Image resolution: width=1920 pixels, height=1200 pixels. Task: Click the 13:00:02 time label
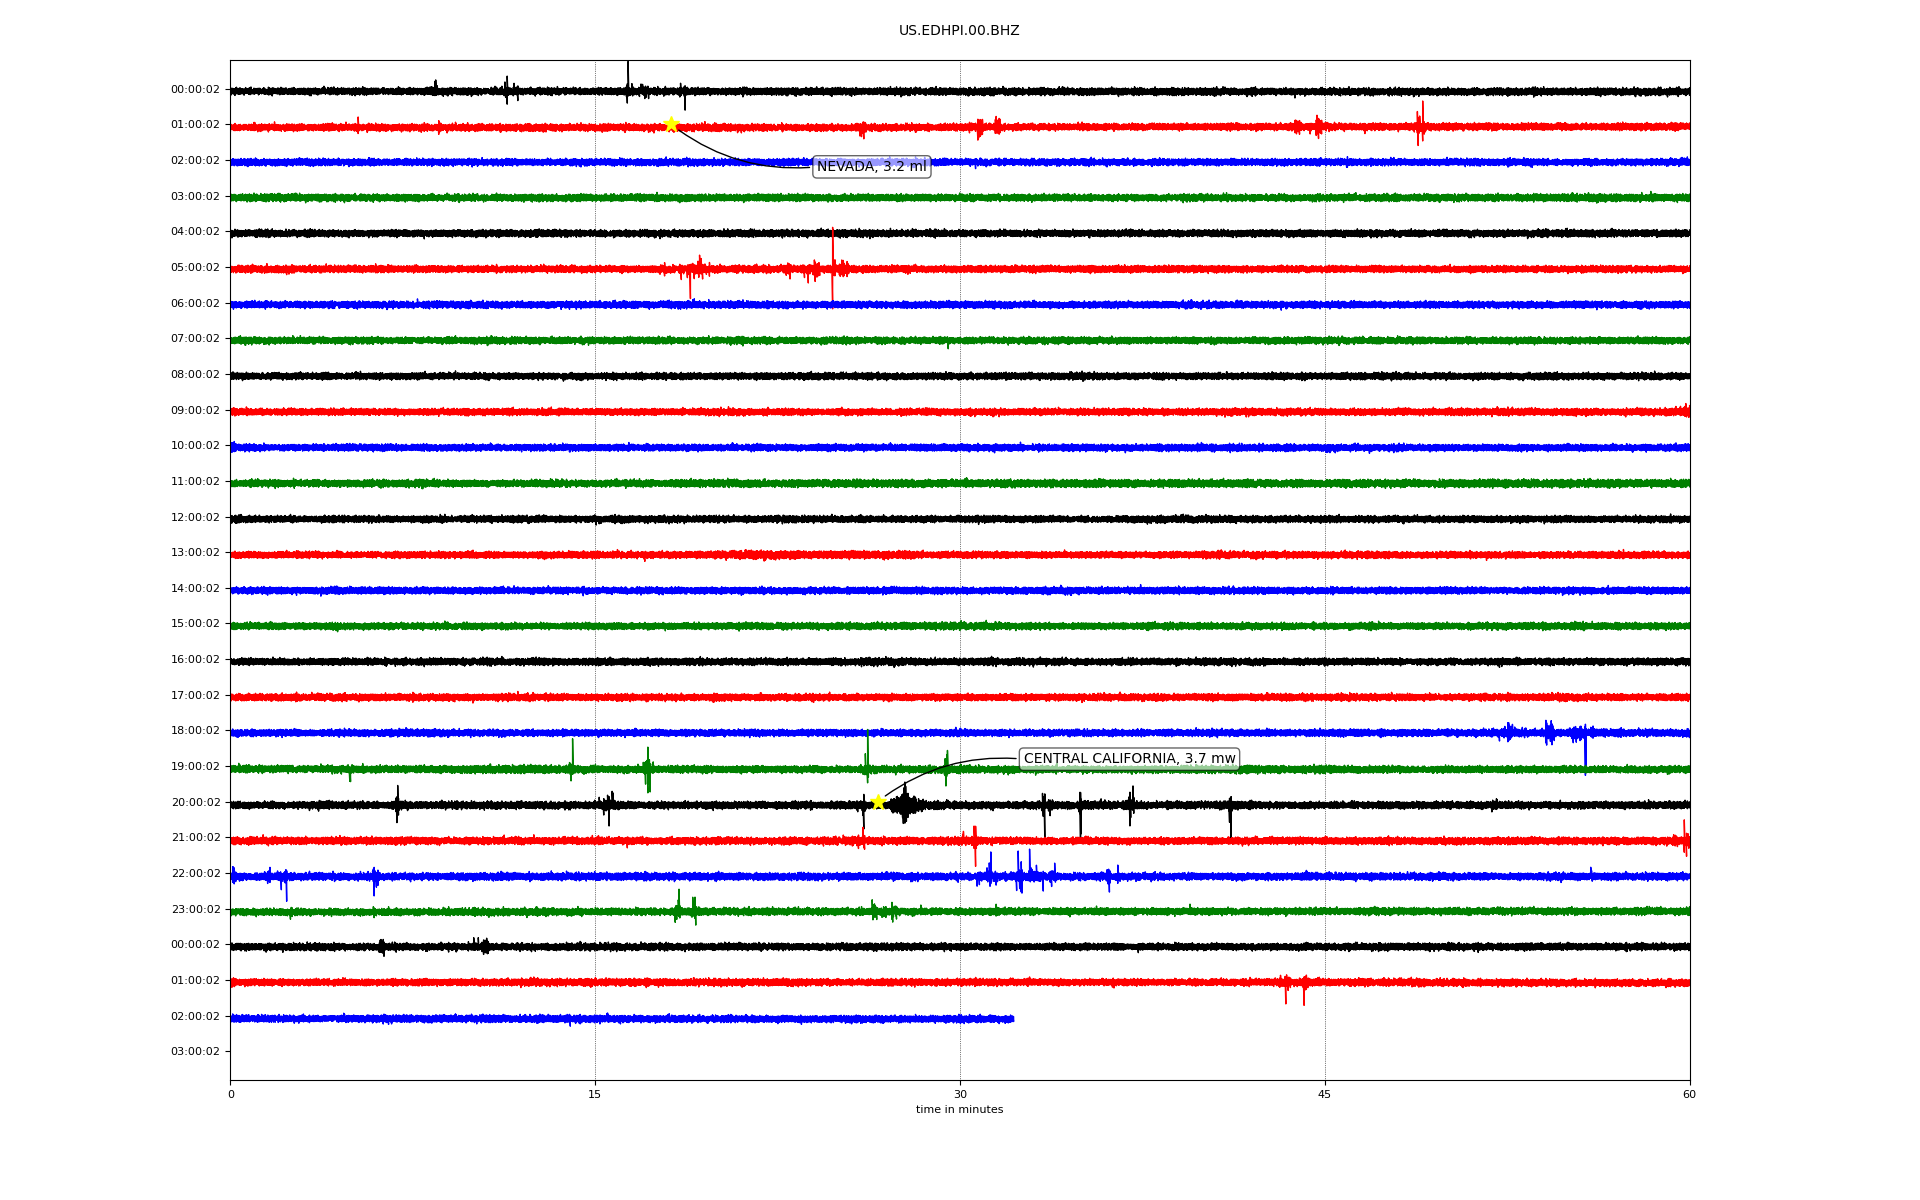(x=195, y=553)
